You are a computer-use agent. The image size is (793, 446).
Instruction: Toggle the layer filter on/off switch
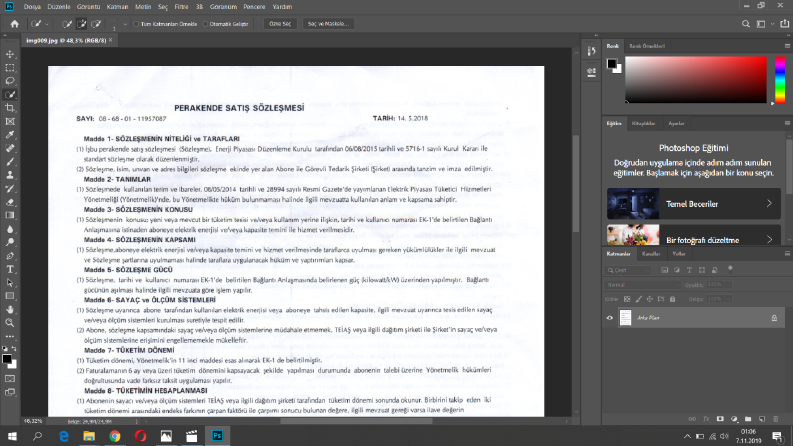(730, 269)
